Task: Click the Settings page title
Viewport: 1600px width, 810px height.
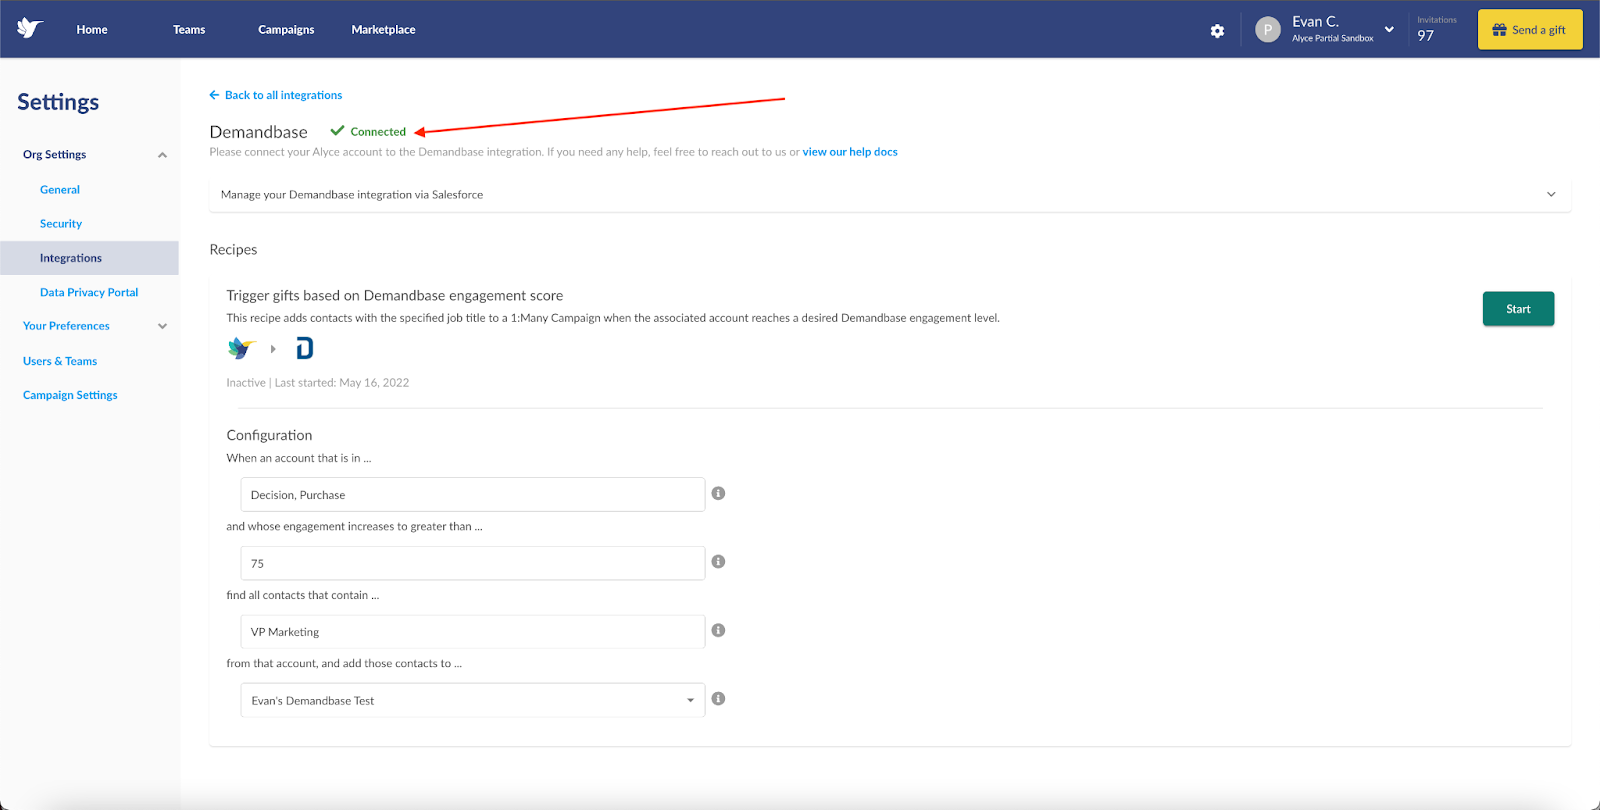Action: coord(58,102)
